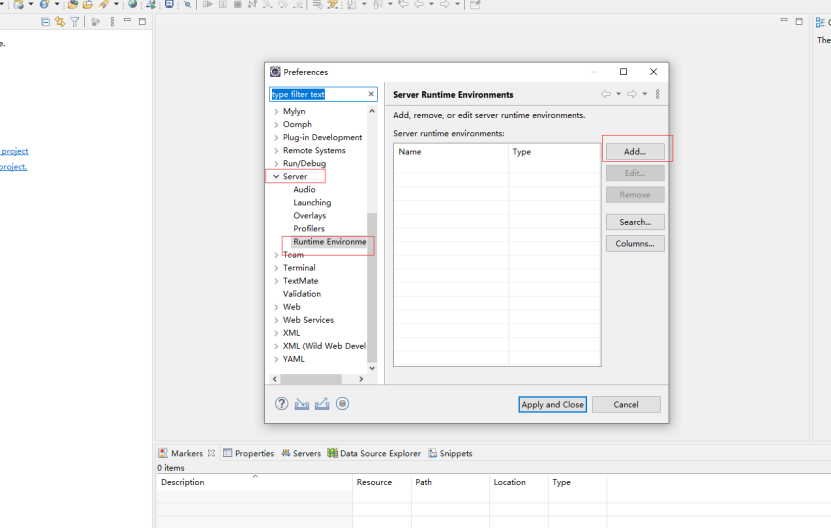This screenshot has height=529, width=831.
Task: Expand the Plug-in Development node
Action: point(276,137)
